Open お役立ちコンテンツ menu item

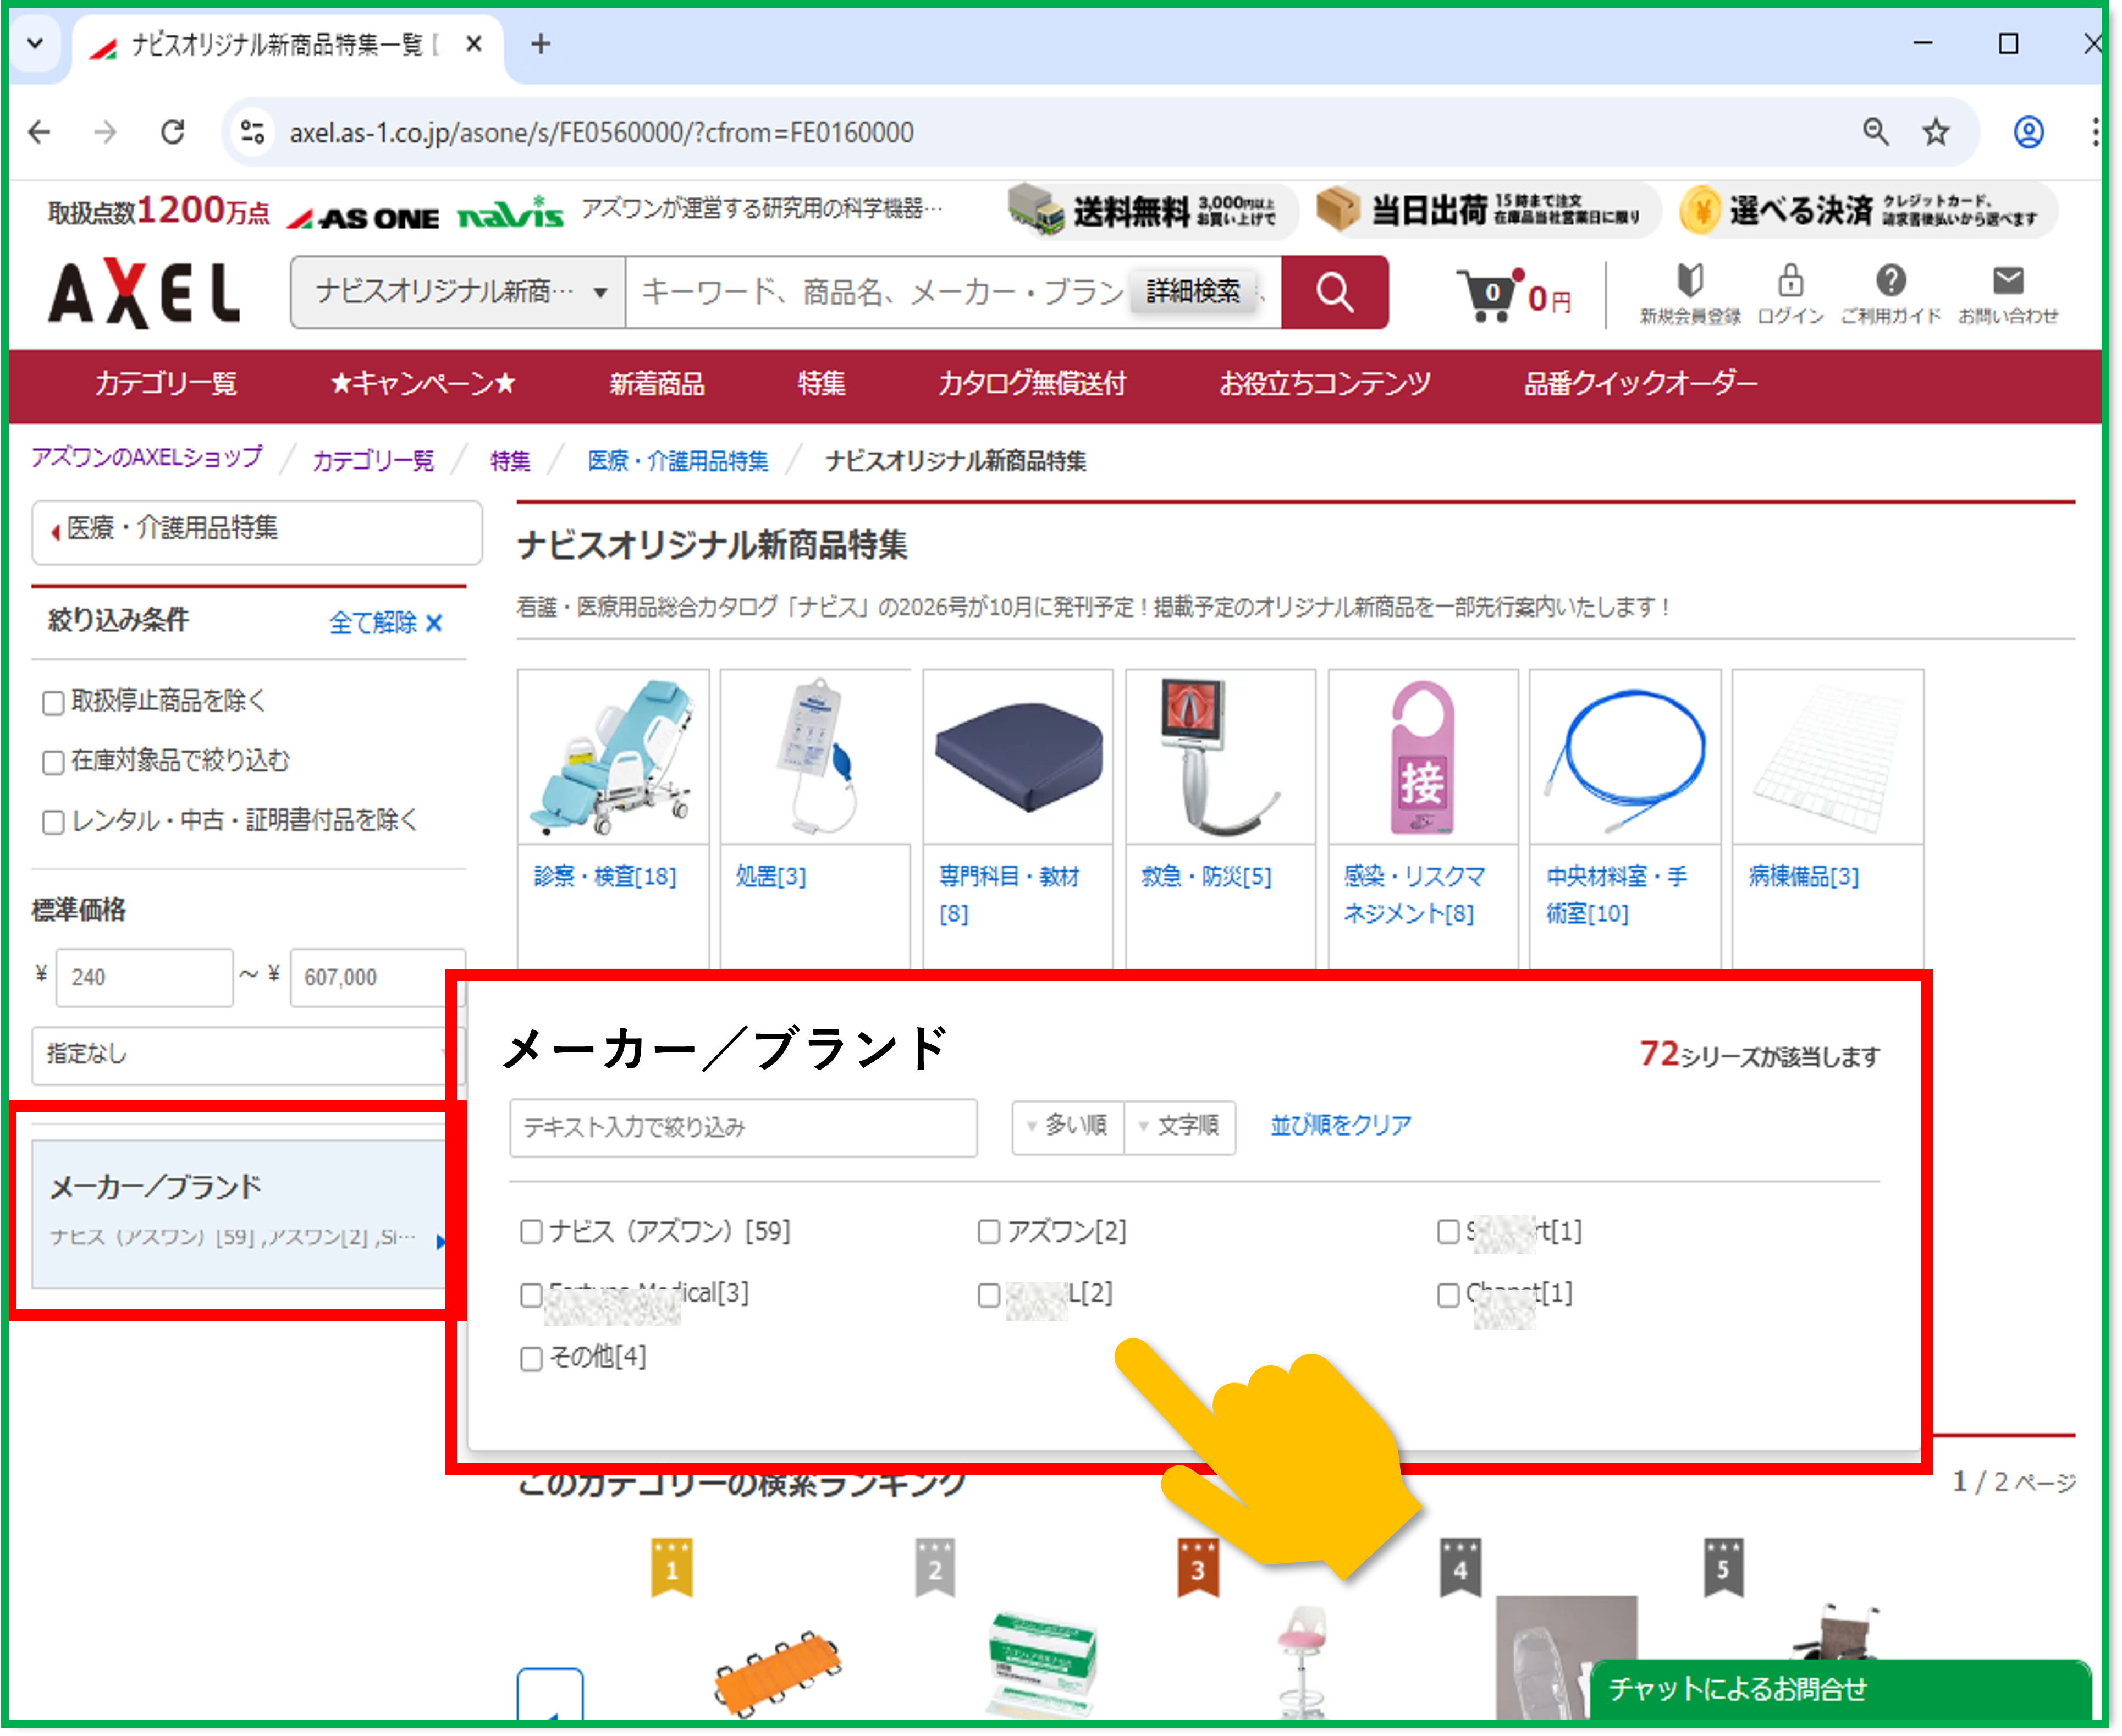[1324, 384]
